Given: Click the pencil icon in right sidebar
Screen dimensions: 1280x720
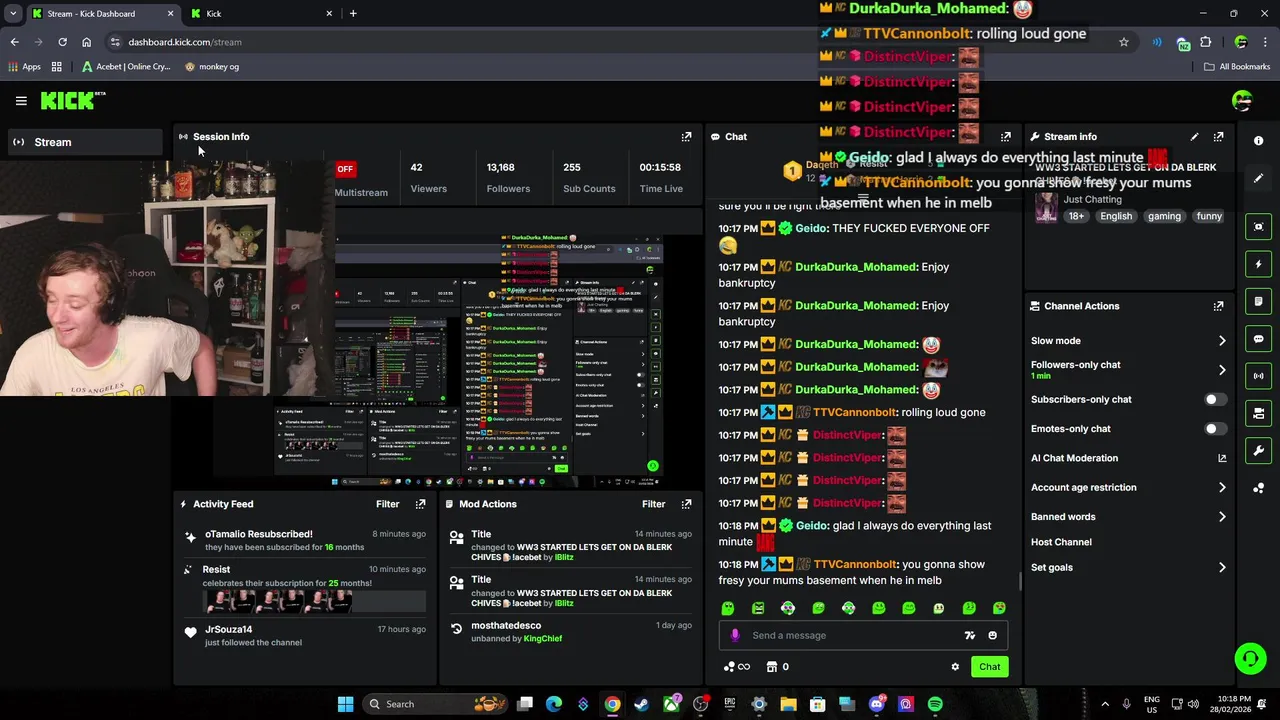Looking at the screenshot, I should point(1259,178).
